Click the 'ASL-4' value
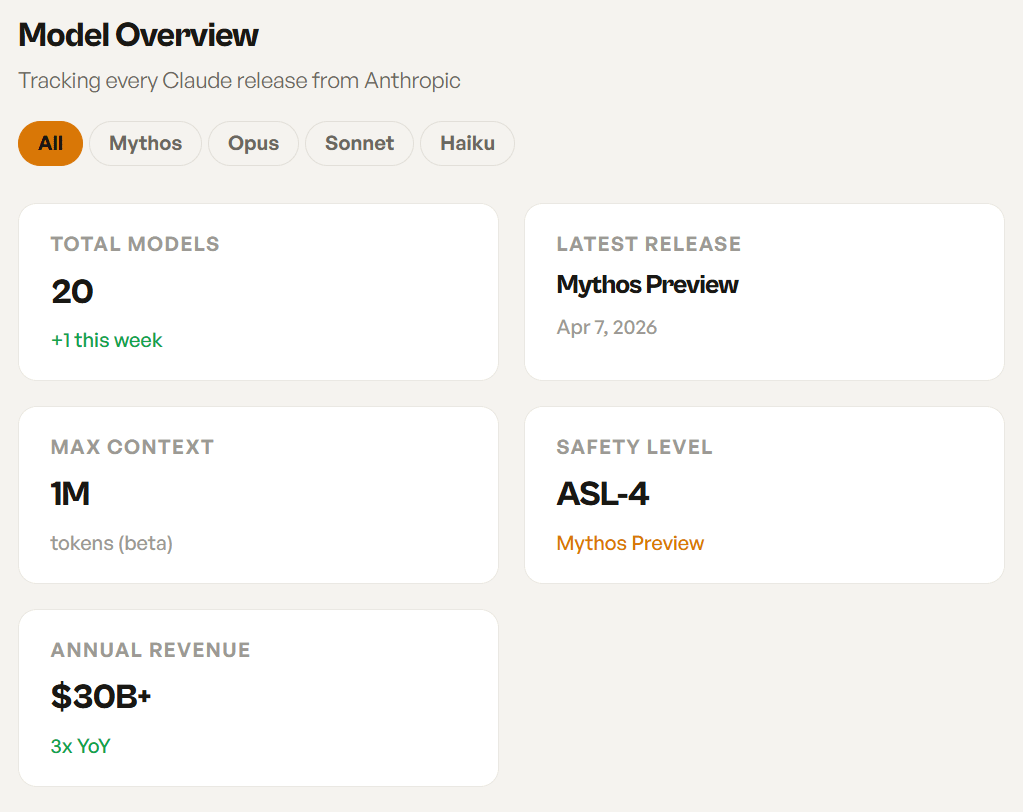Screen dimensions: 1023x812 [603, 494]
